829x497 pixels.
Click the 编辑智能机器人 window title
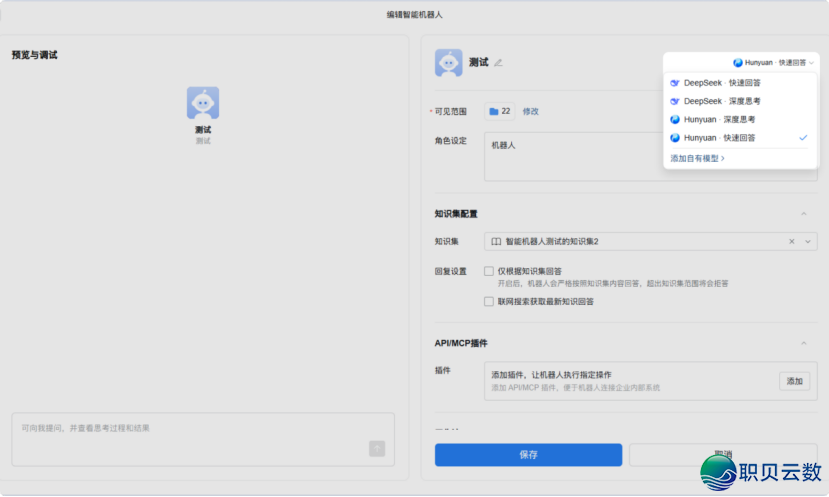(x=414, y=15)
